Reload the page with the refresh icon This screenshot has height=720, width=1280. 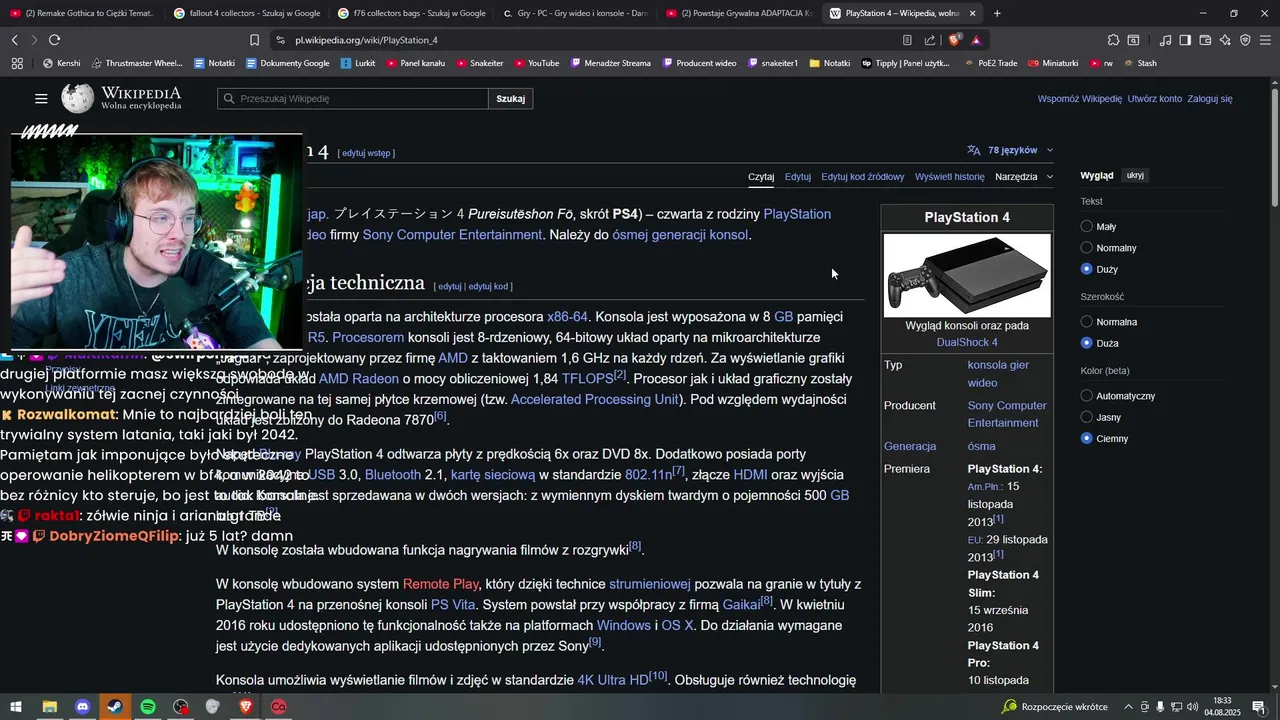54,40
